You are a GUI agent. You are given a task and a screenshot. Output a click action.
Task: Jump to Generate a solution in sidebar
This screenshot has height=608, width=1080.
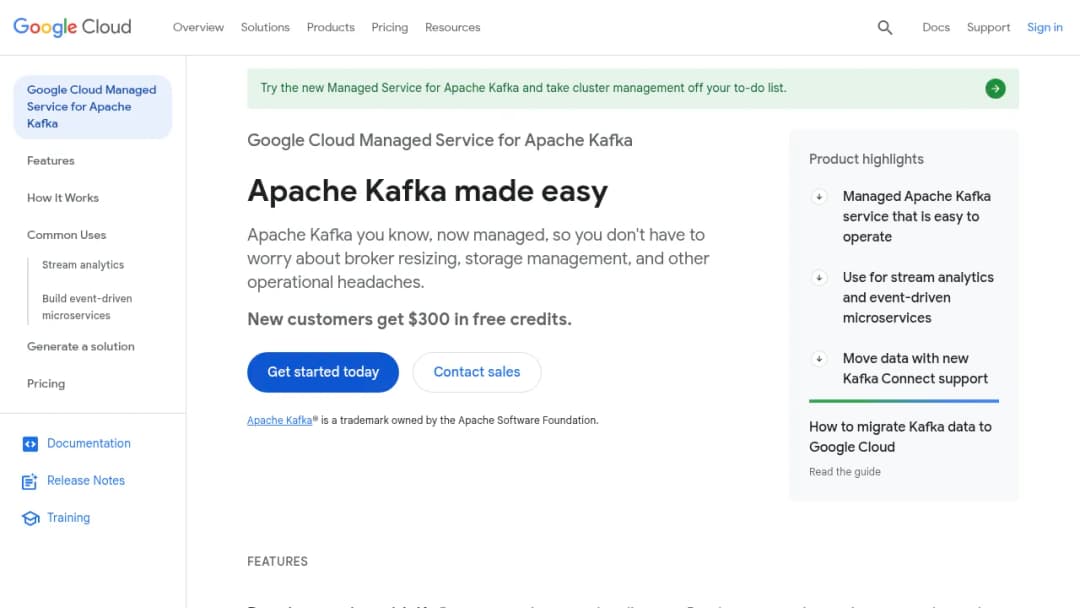click(x=81, y=346)
